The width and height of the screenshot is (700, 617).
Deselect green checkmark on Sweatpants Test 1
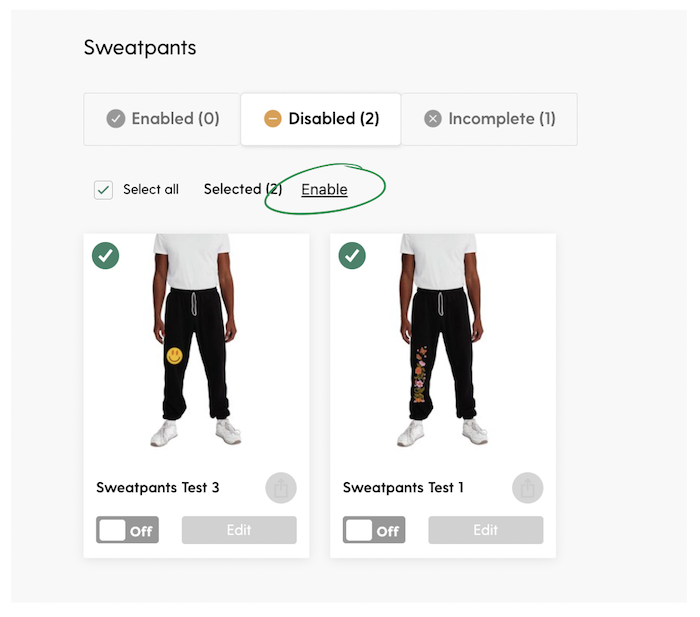352,256
